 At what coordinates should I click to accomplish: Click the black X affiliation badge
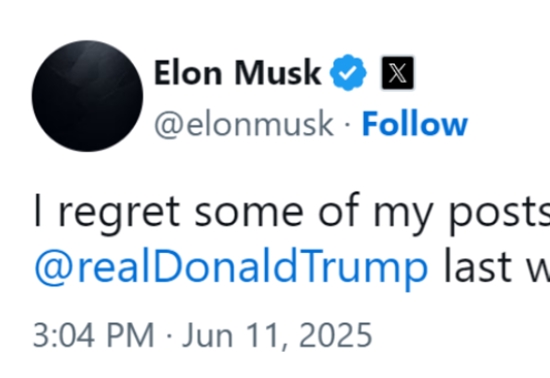(398, 73)
